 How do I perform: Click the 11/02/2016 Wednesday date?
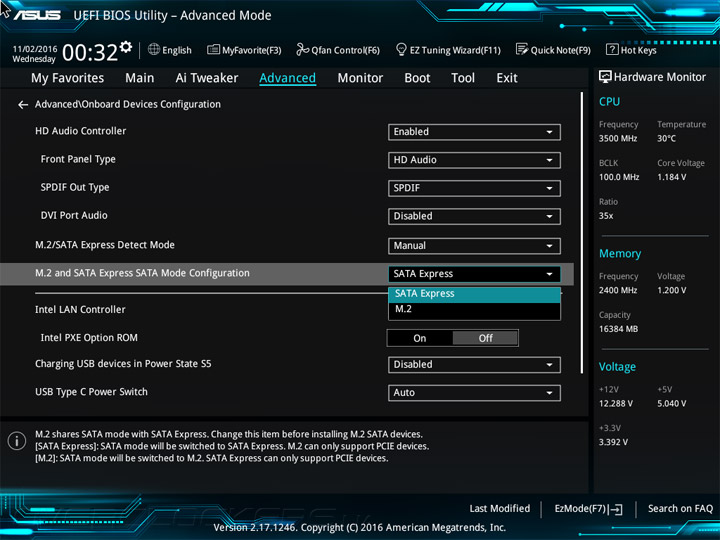pos(34,54)
